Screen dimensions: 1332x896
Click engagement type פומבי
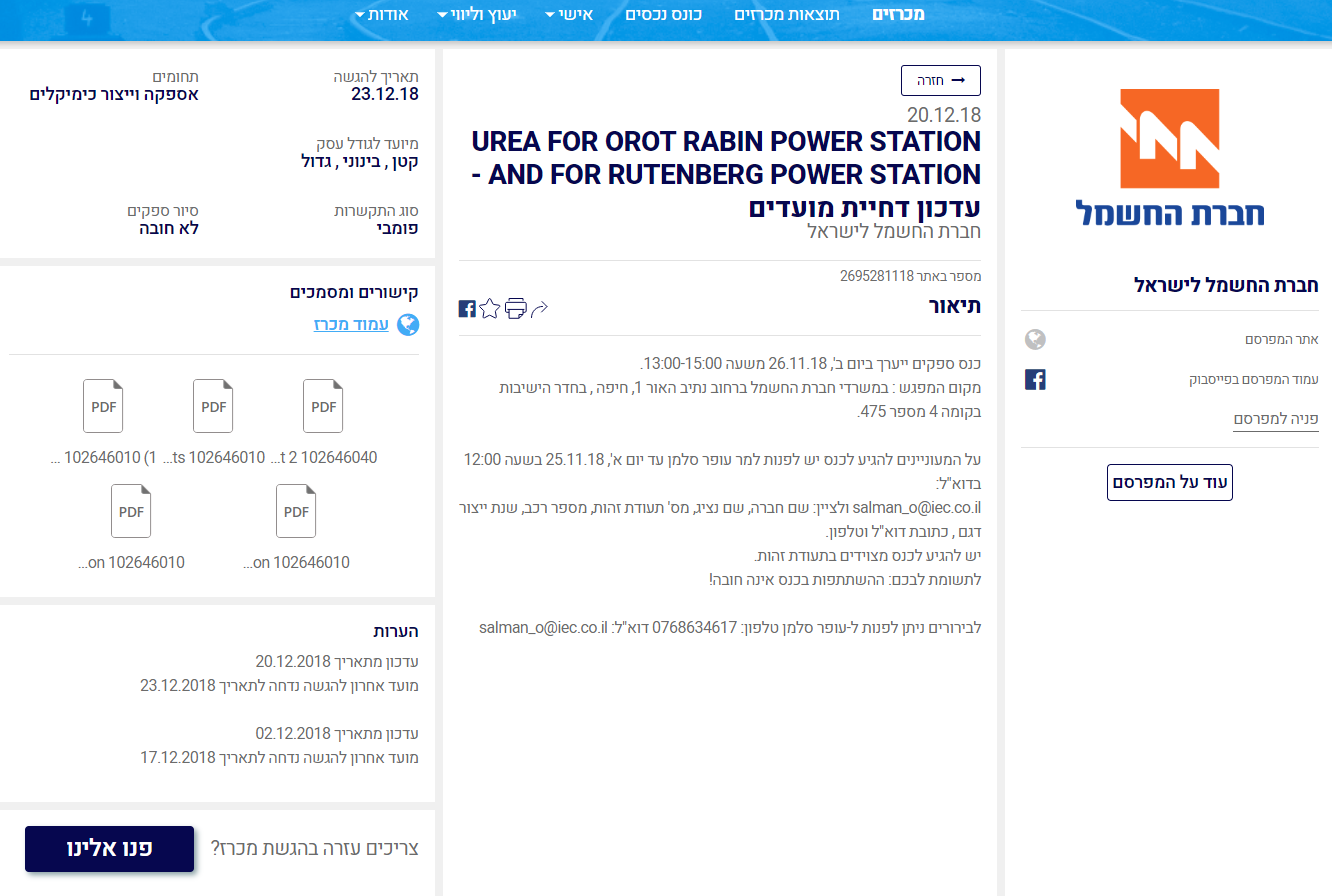click(x=399, y=228)
